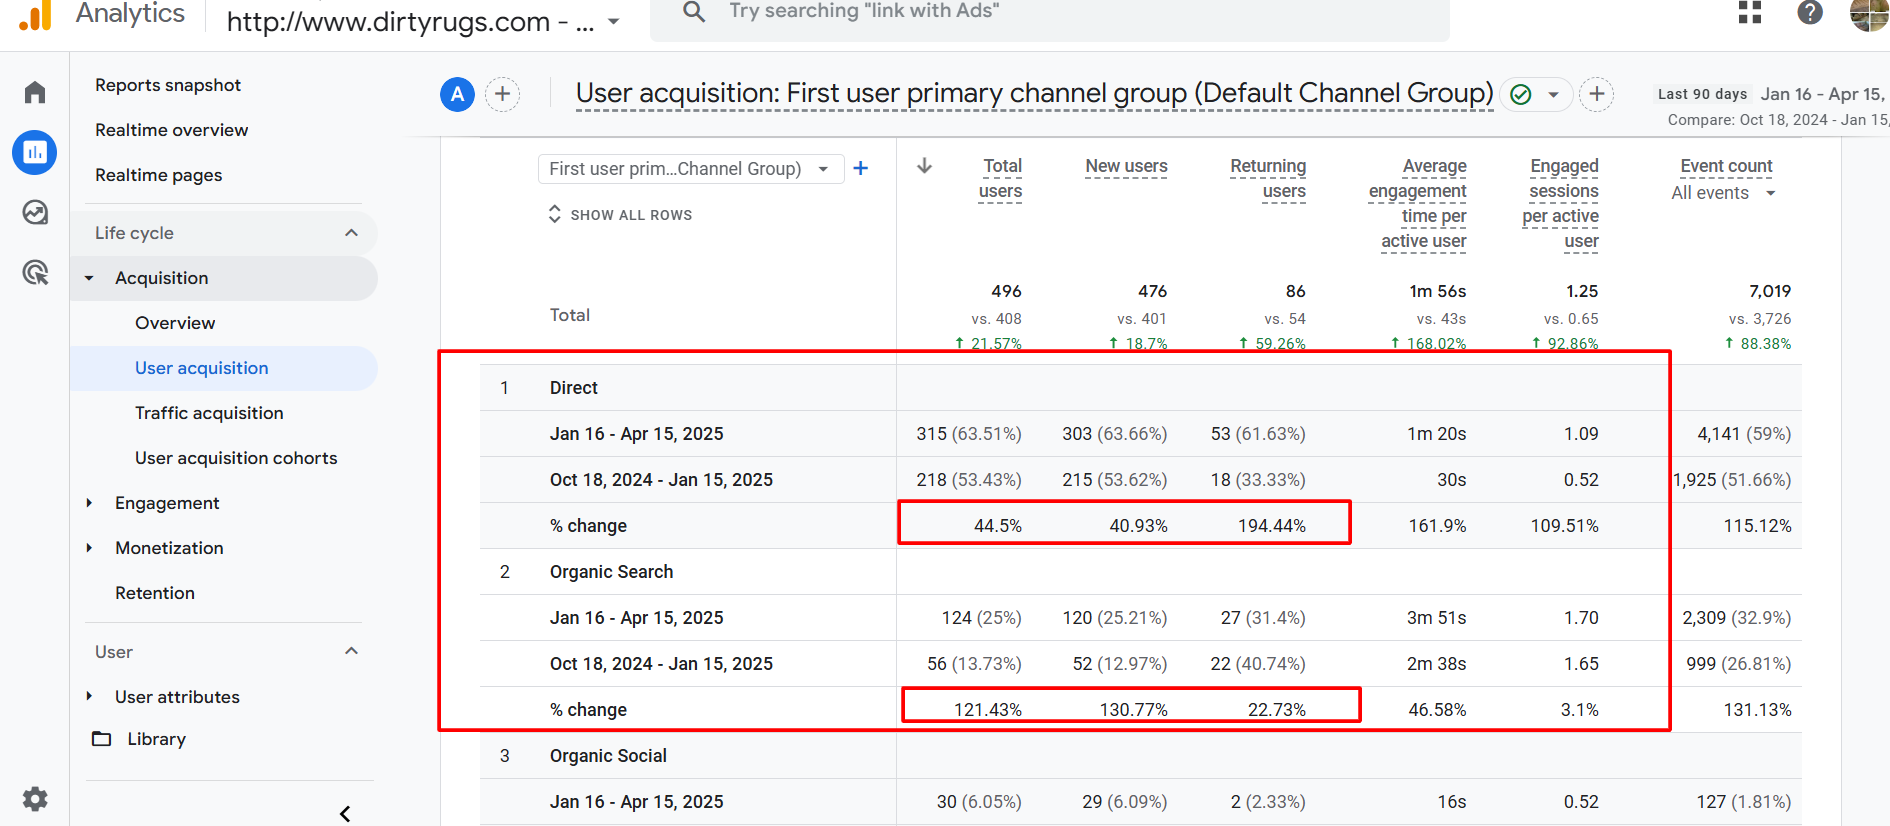Click the Google apps grid icon
Image resolution: width=1890 pixels, height=826 pixels.
point(1750,12)
